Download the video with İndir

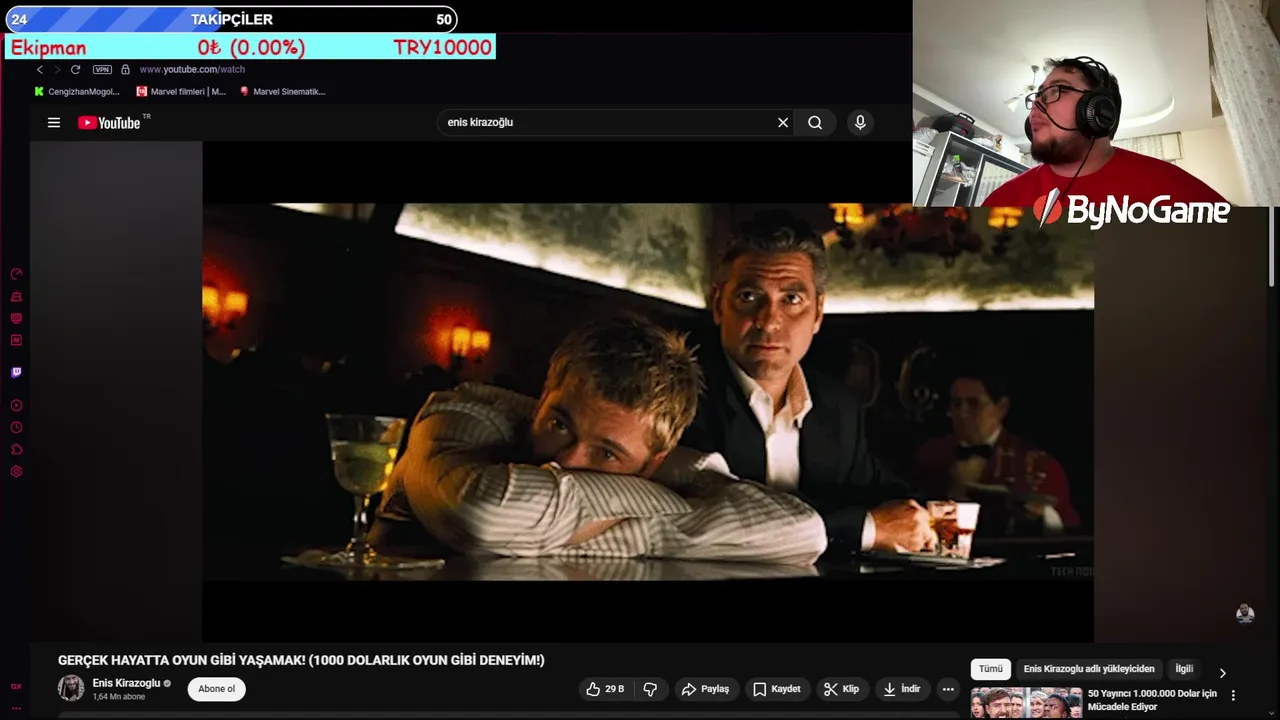[x=901, y=689]
